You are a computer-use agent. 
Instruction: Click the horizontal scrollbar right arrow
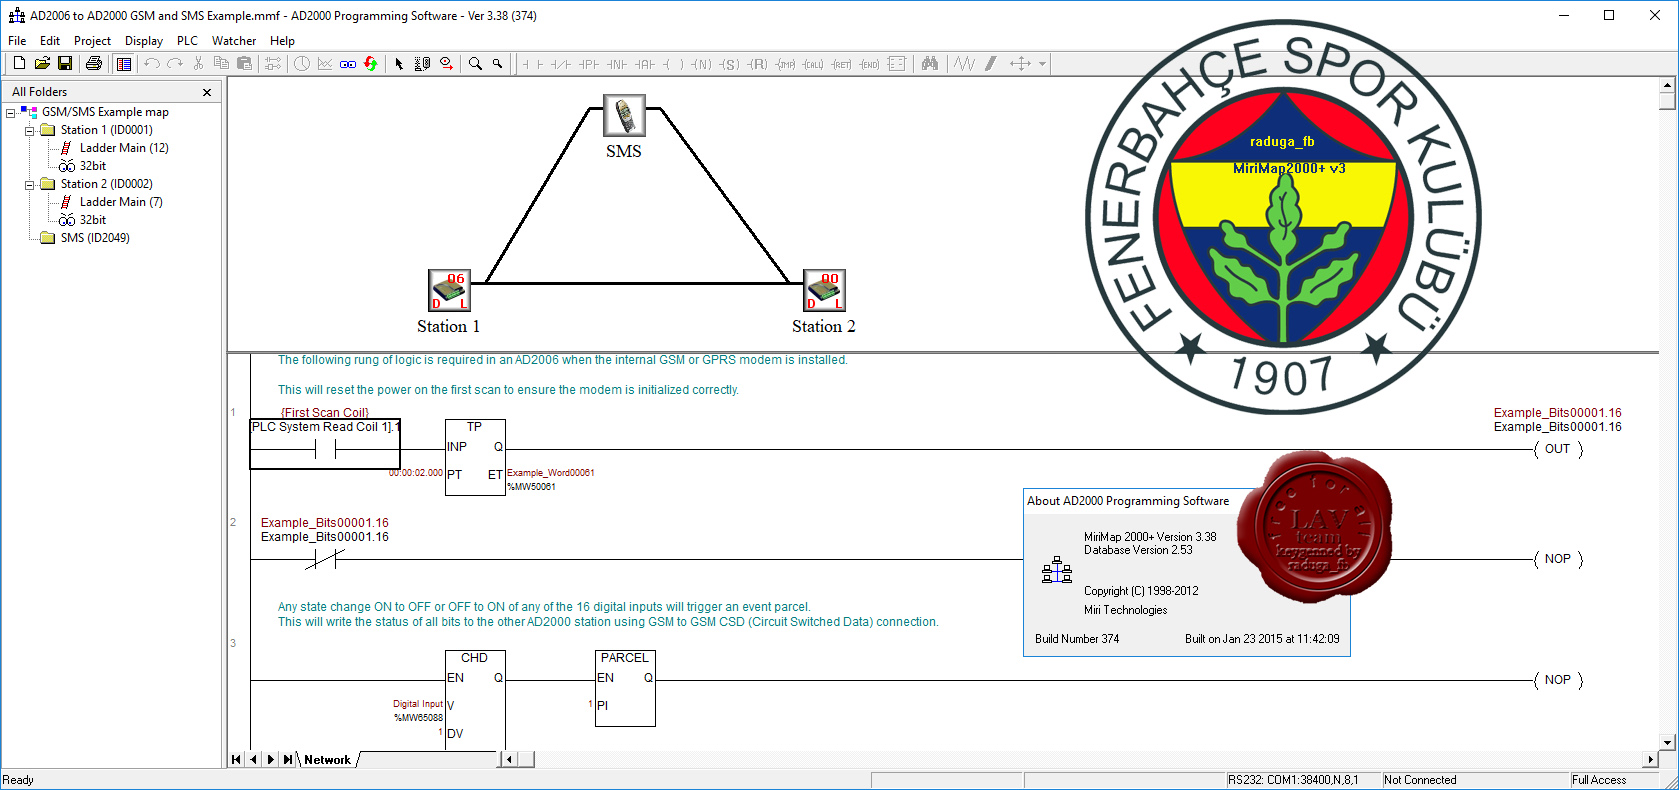1650,760
